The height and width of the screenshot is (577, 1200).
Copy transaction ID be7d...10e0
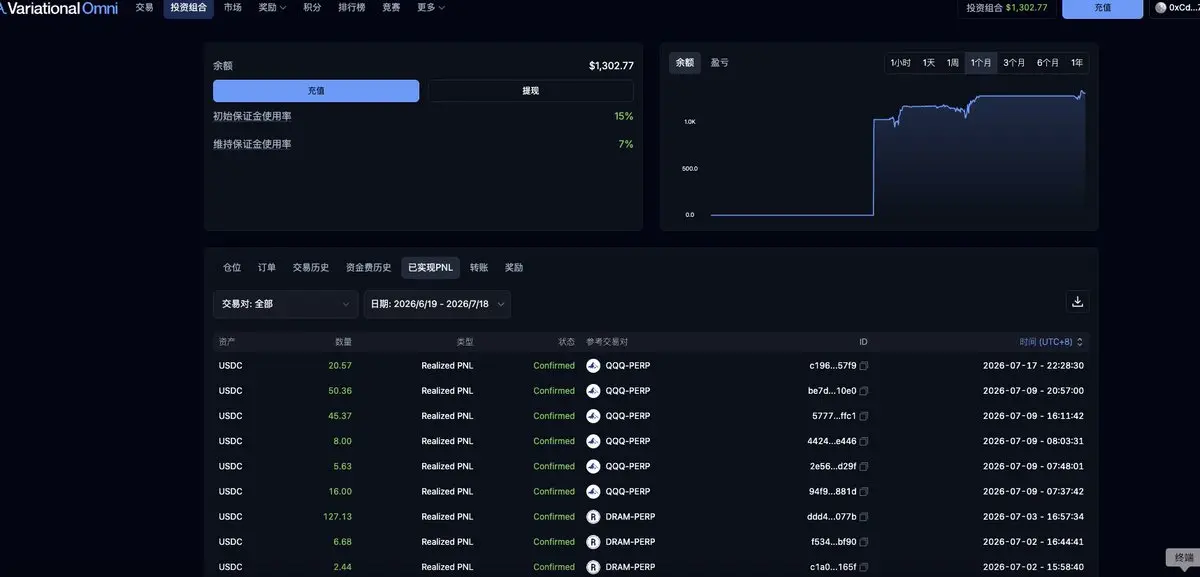point(864,391)
